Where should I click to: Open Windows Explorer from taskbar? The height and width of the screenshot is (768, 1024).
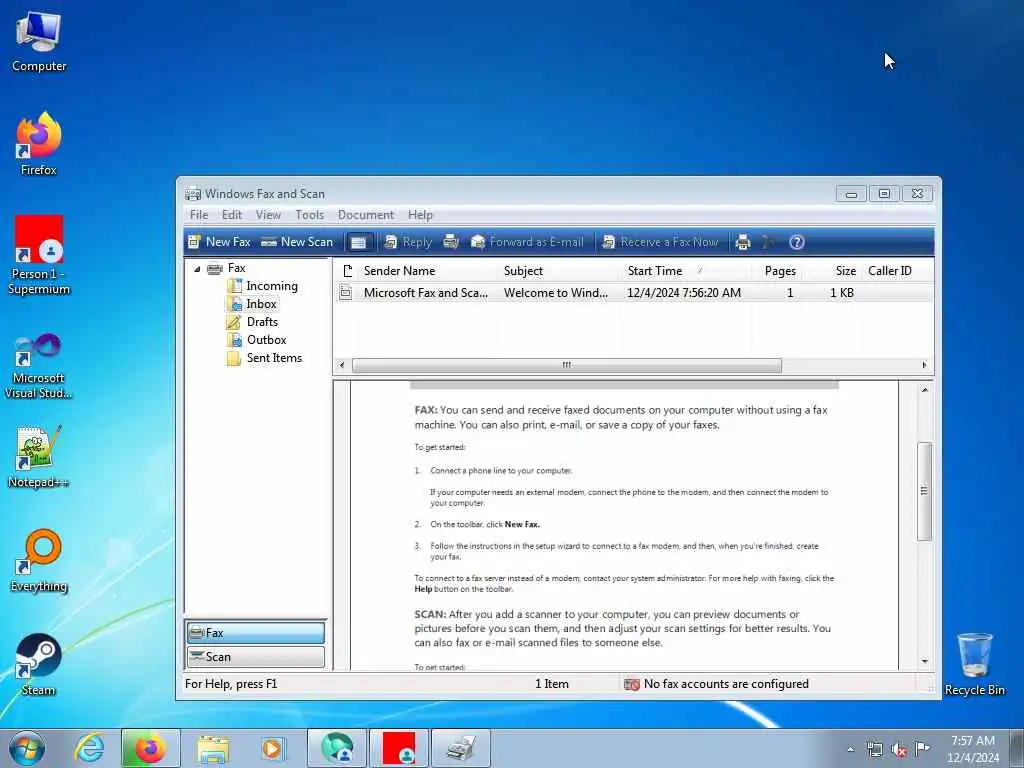(x=213, y=748)
